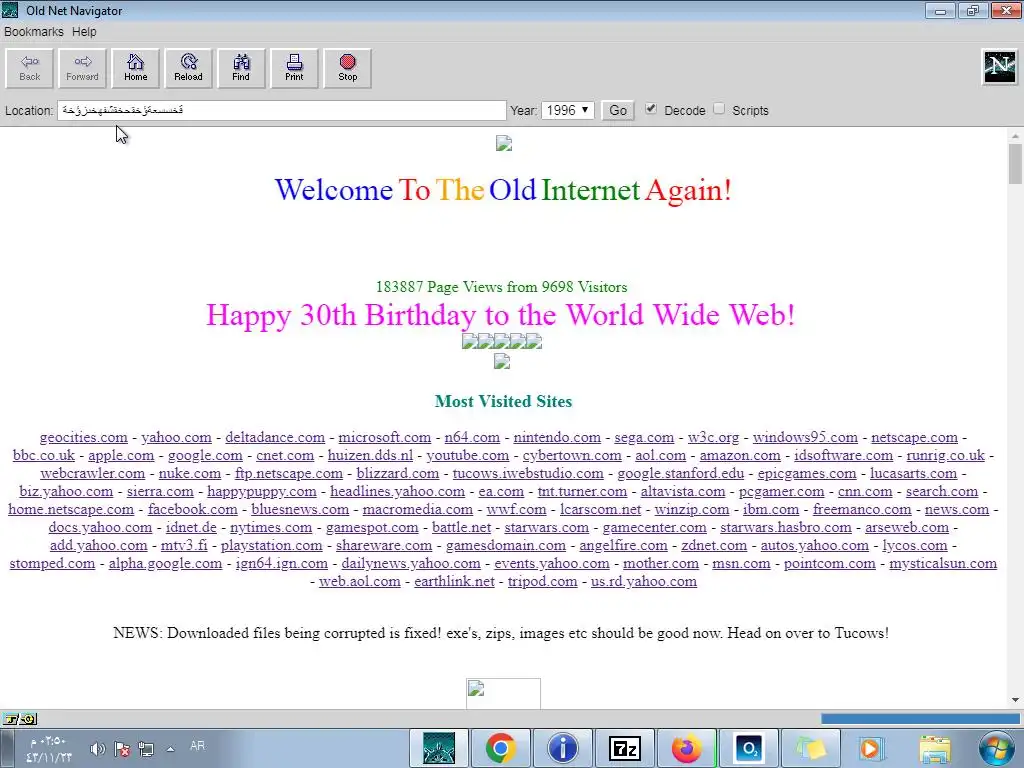Open the earthlink.net link
The width and height of the screenshot is (1024, 768).
[x=454, y=581]
